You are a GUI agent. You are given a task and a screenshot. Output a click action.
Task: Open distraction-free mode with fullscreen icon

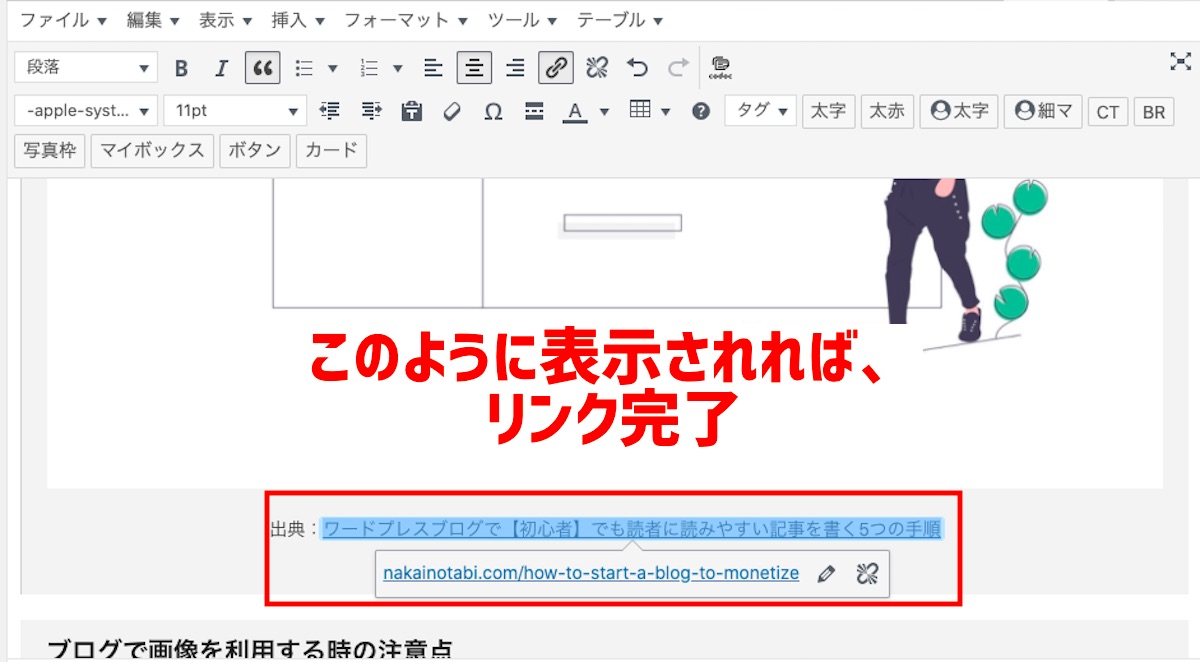pos(1178,60)
